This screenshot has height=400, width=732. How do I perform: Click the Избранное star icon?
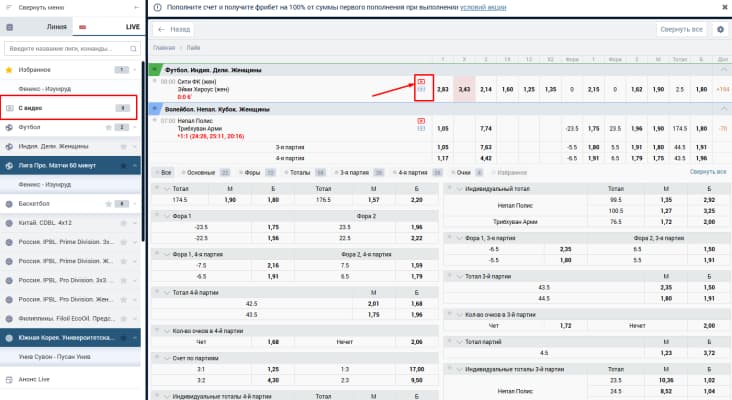[9, 70]
